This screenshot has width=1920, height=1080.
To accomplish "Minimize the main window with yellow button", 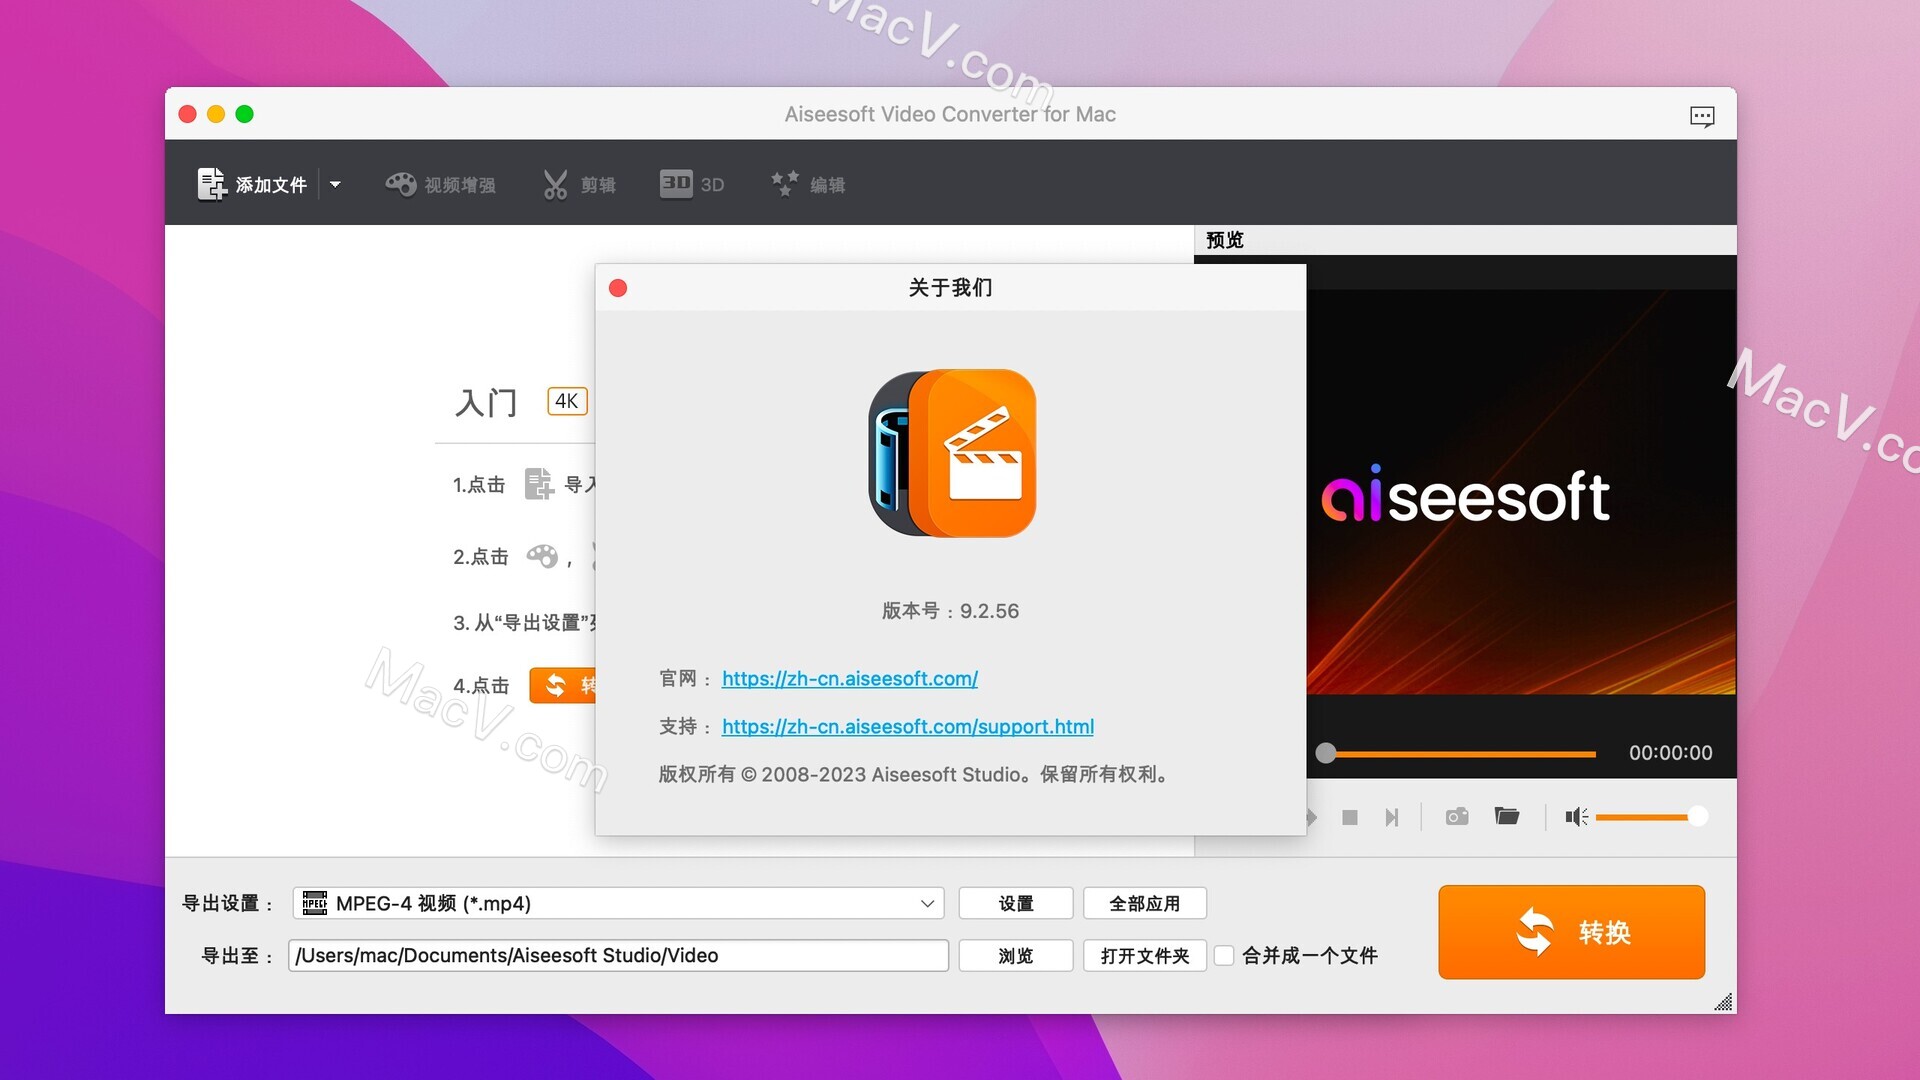I will [216, 114].
